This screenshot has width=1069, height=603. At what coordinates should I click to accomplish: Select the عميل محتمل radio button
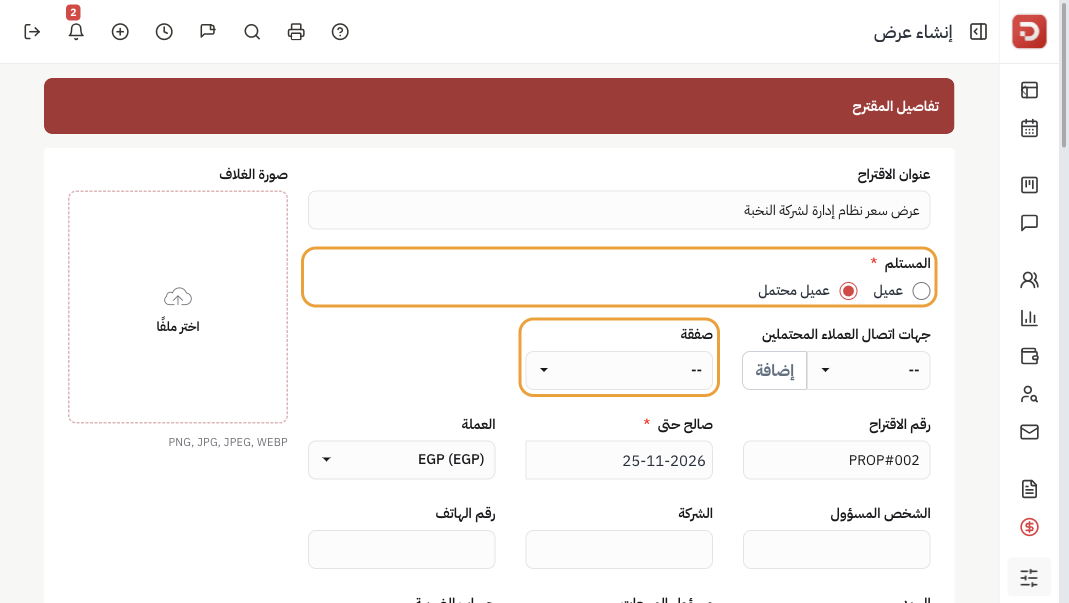tap(848, 291)
